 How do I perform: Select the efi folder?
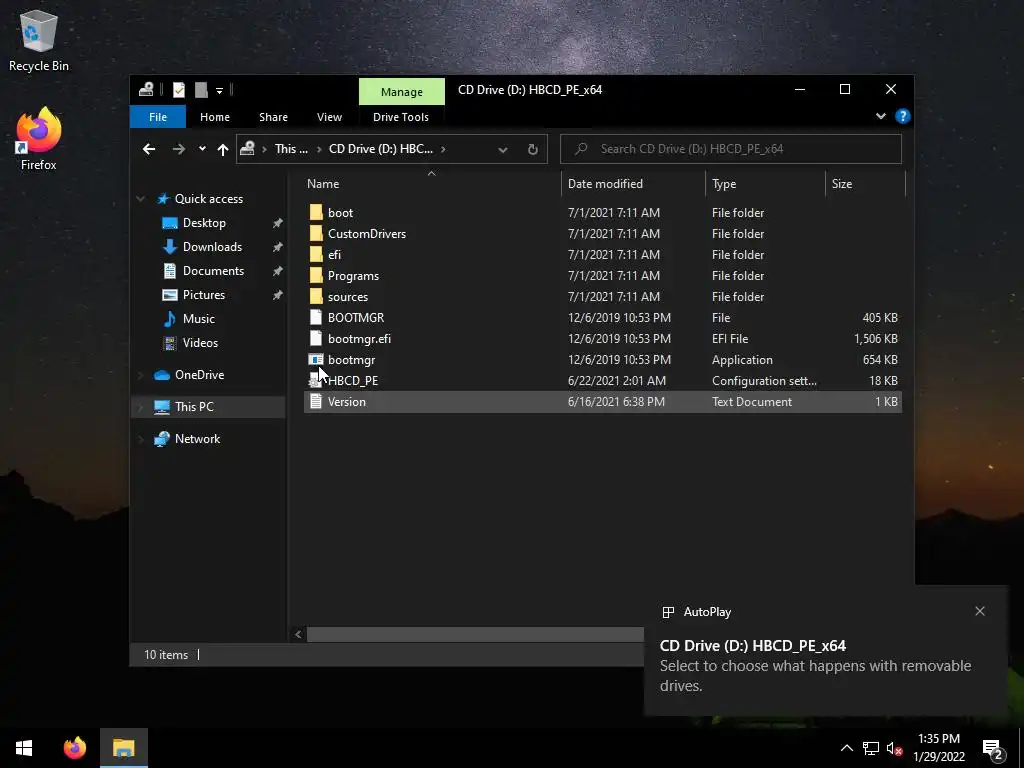click(x=602, y=255)
